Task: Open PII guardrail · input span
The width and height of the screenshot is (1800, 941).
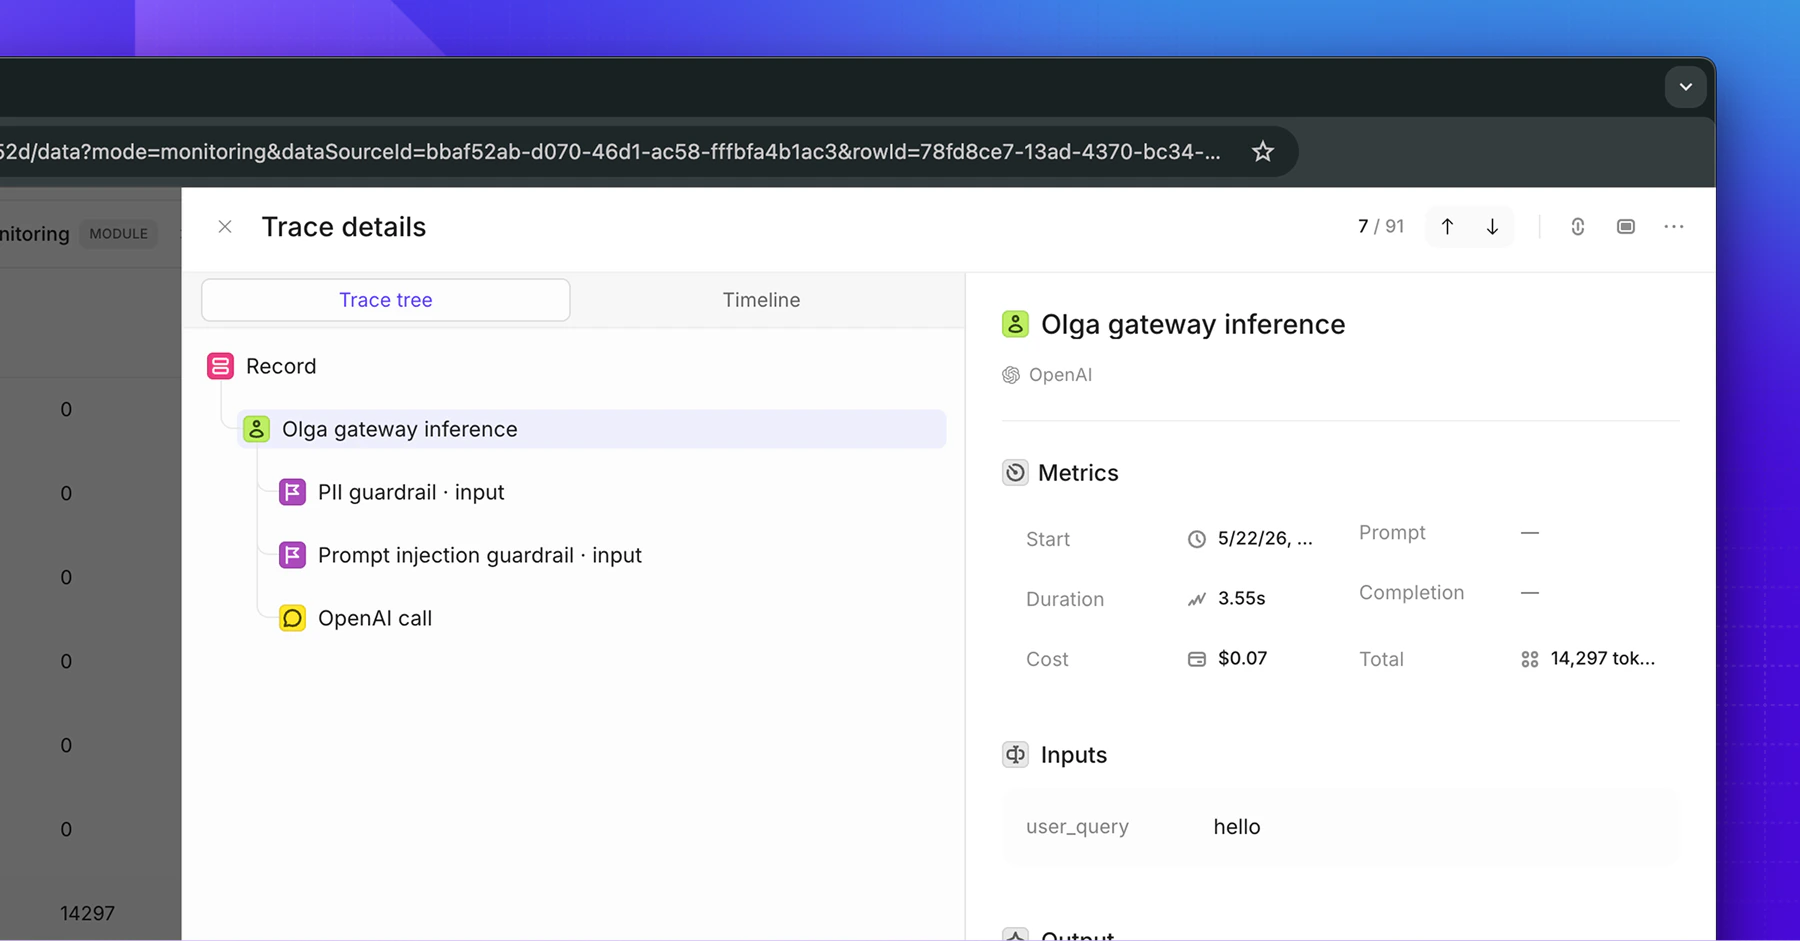Action: pyautogui.click(x=411, y=492)
